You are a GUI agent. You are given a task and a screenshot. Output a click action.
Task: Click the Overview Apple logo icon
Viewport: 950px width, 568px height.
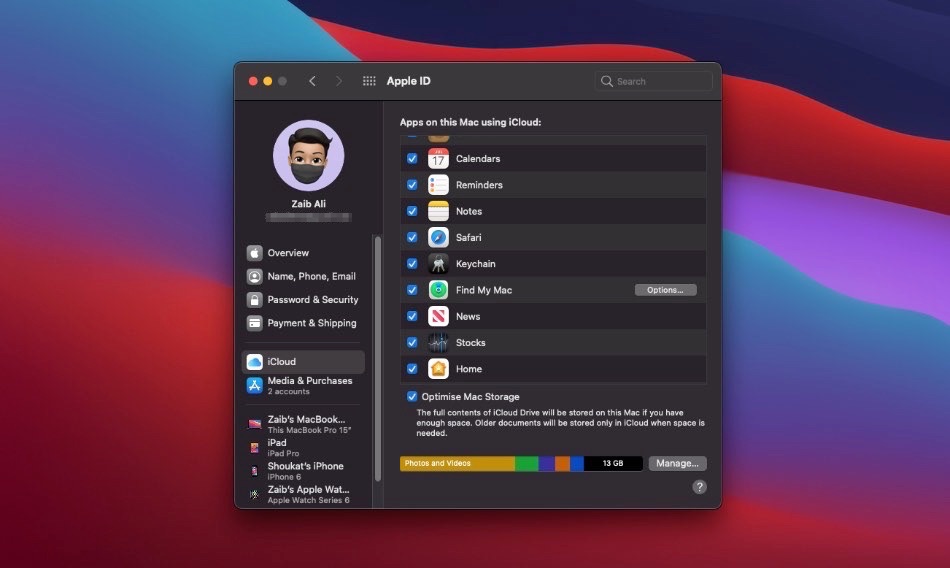click(254, 253)
